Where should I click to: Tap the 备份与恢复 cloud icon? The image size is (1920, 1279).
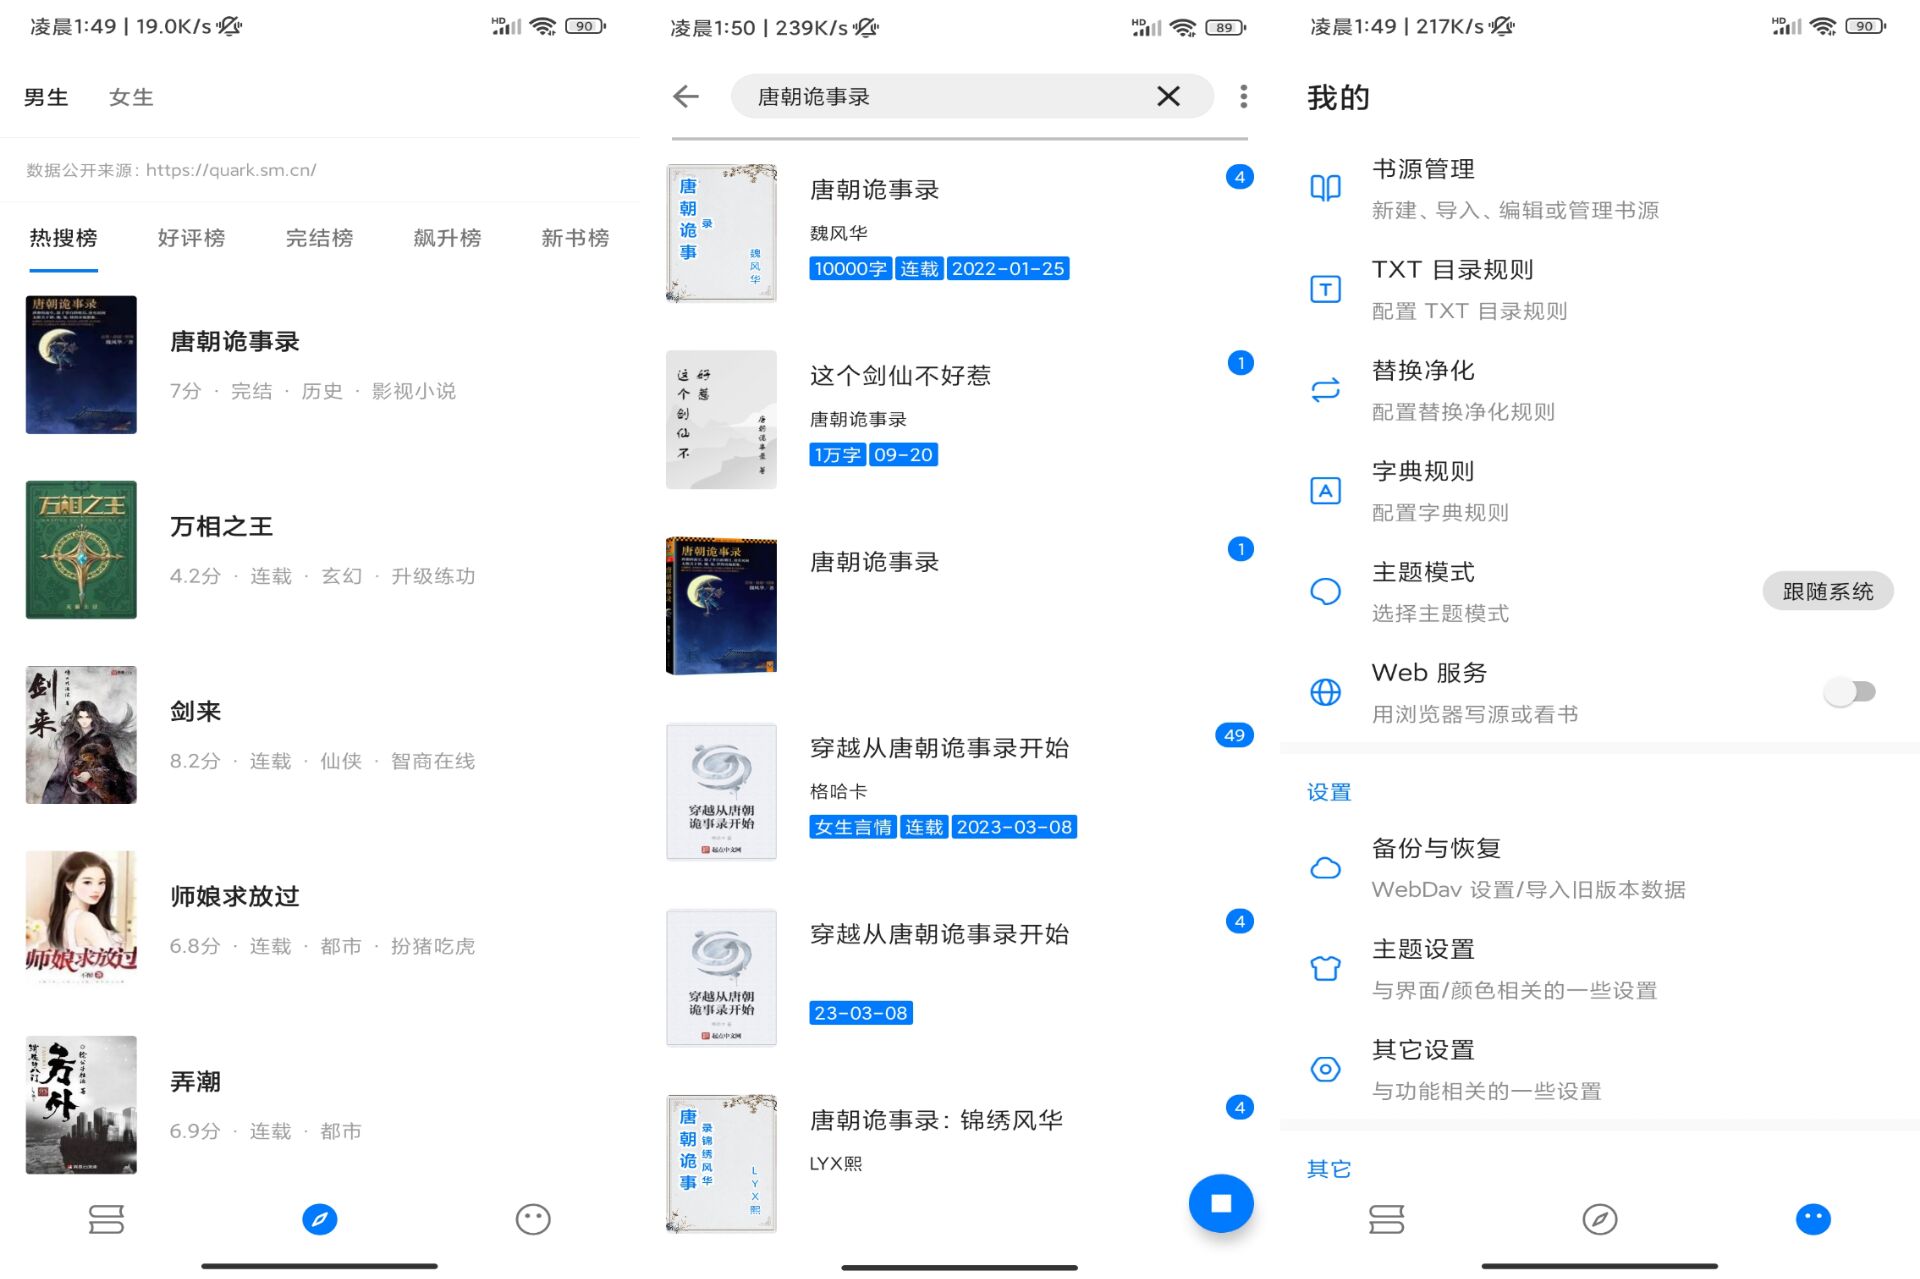1325,868
